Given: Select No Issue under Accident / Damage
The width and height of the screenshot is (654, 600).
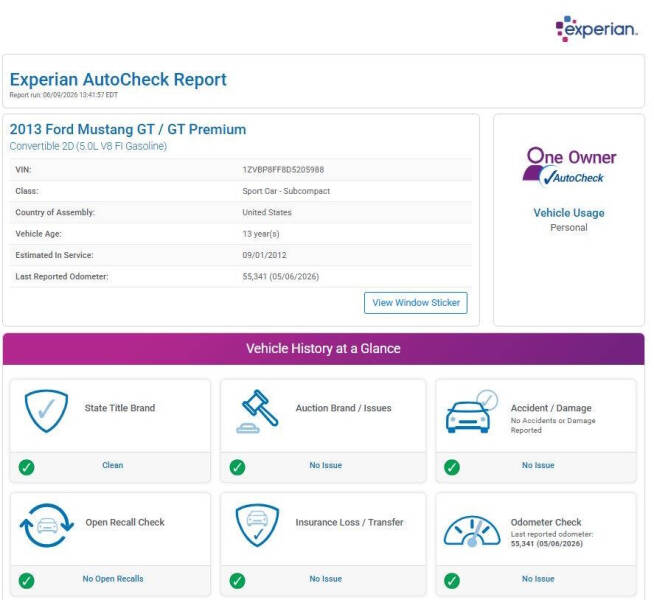Looking at the screenshot, I should tap(538, 465).
